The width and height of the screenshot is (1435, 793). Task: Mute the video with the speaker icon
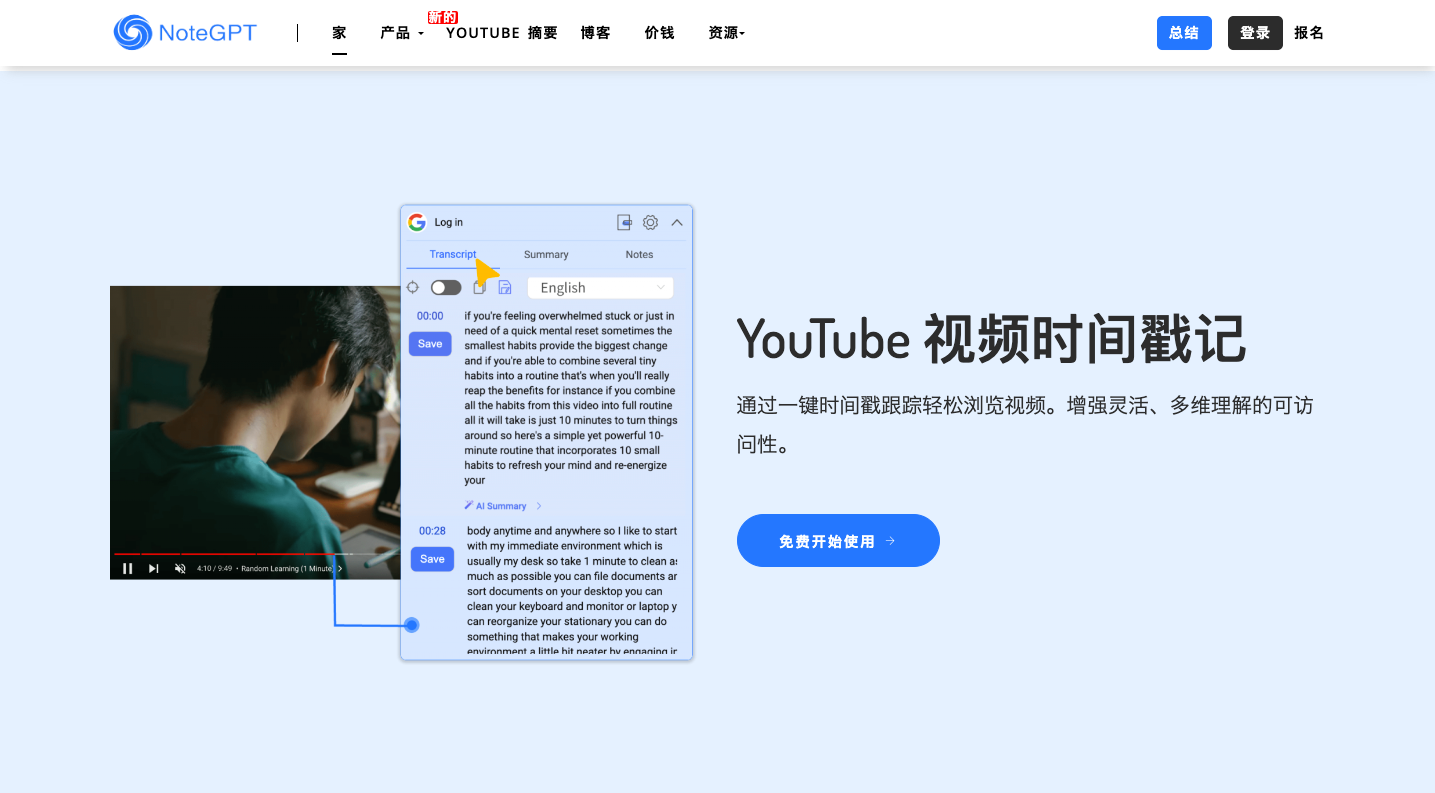(180, 568)
